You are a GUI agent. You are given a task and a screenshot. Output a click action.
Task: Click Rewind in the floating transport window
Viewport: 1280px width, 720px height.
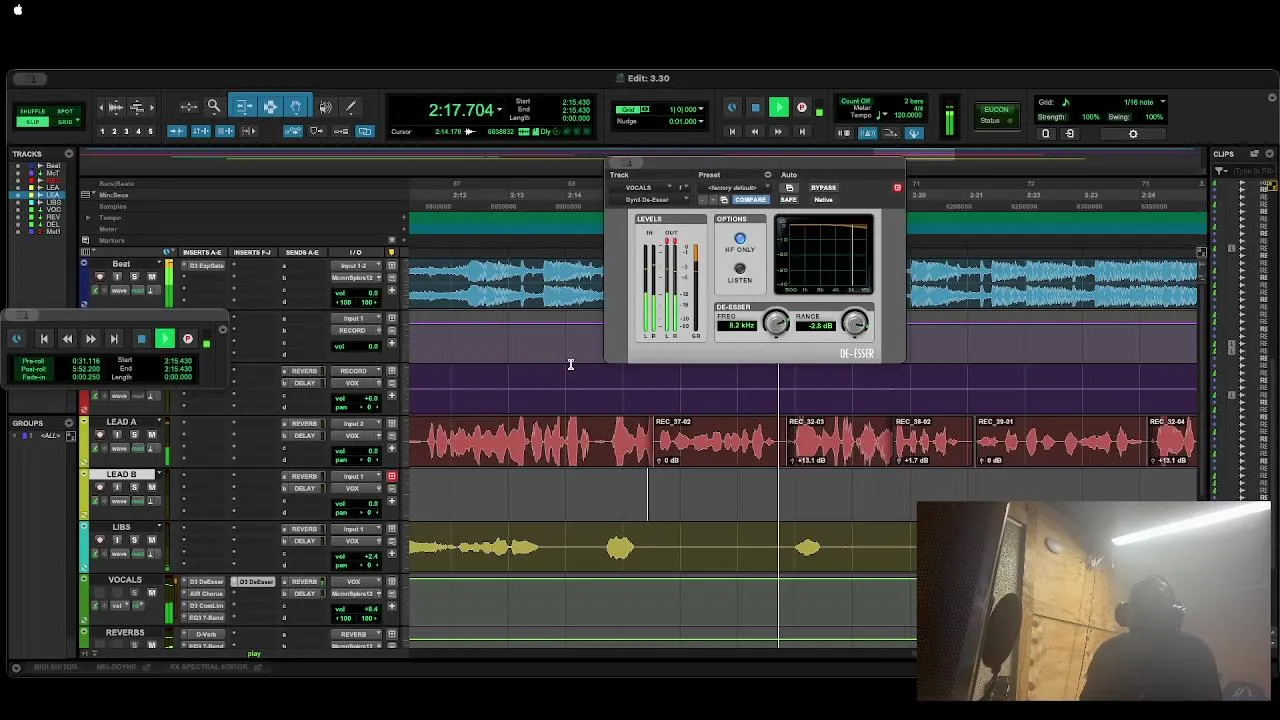click(67, 340)
